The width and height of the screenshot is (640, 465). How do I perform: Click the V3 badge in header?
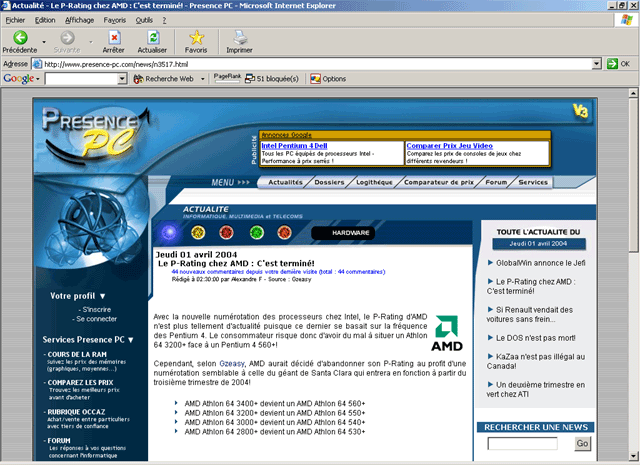coord(580,111)
